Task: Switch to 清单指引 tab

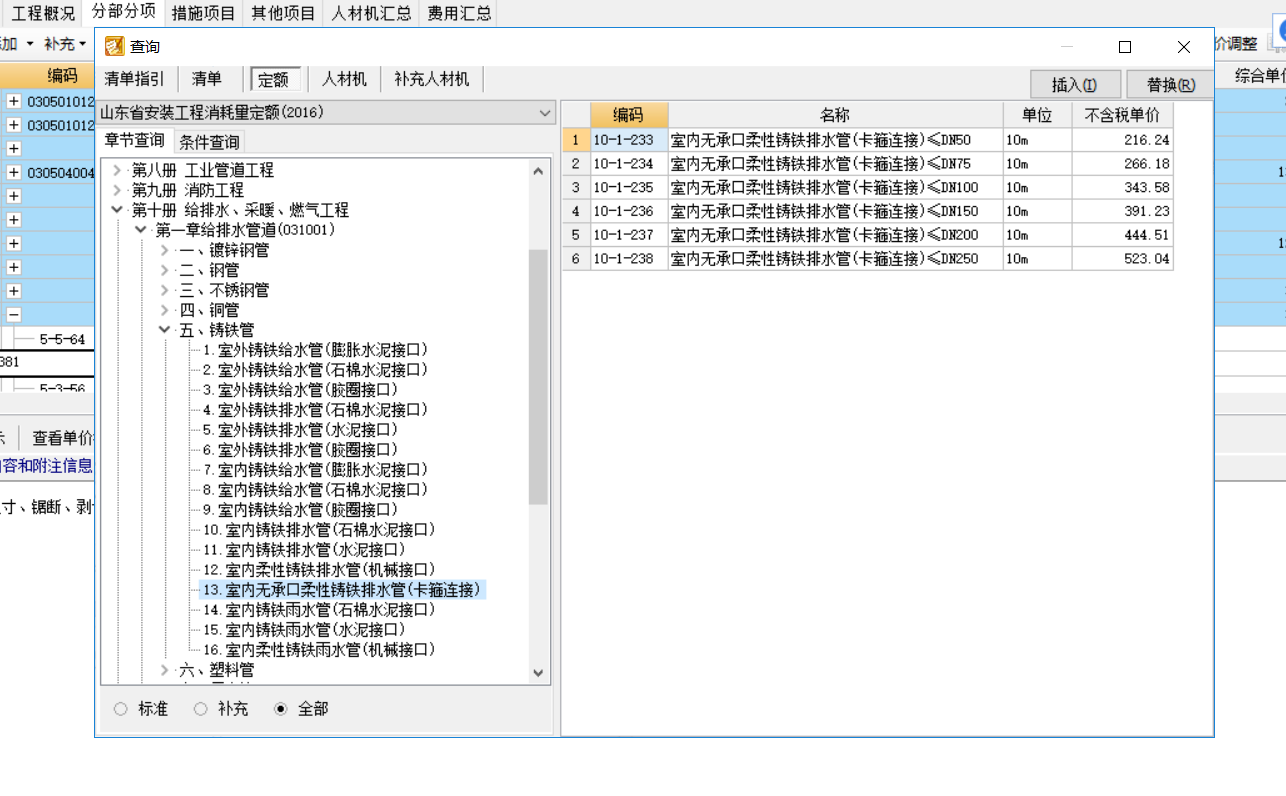Action: tap(135, 79)
